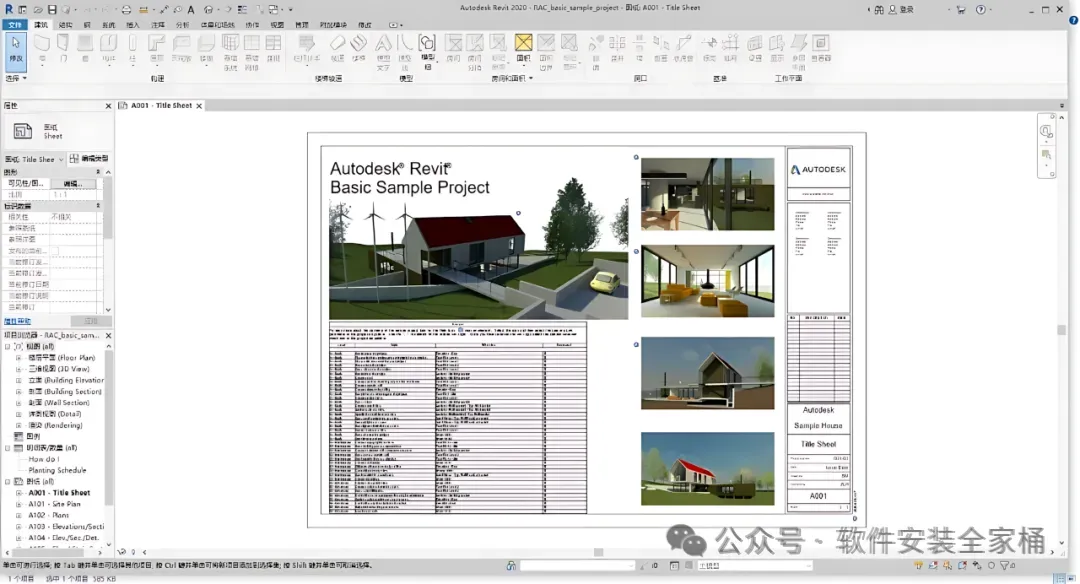Switch to the 注释 ribbon tab
1080x584 pixels.
click(158, 25)
